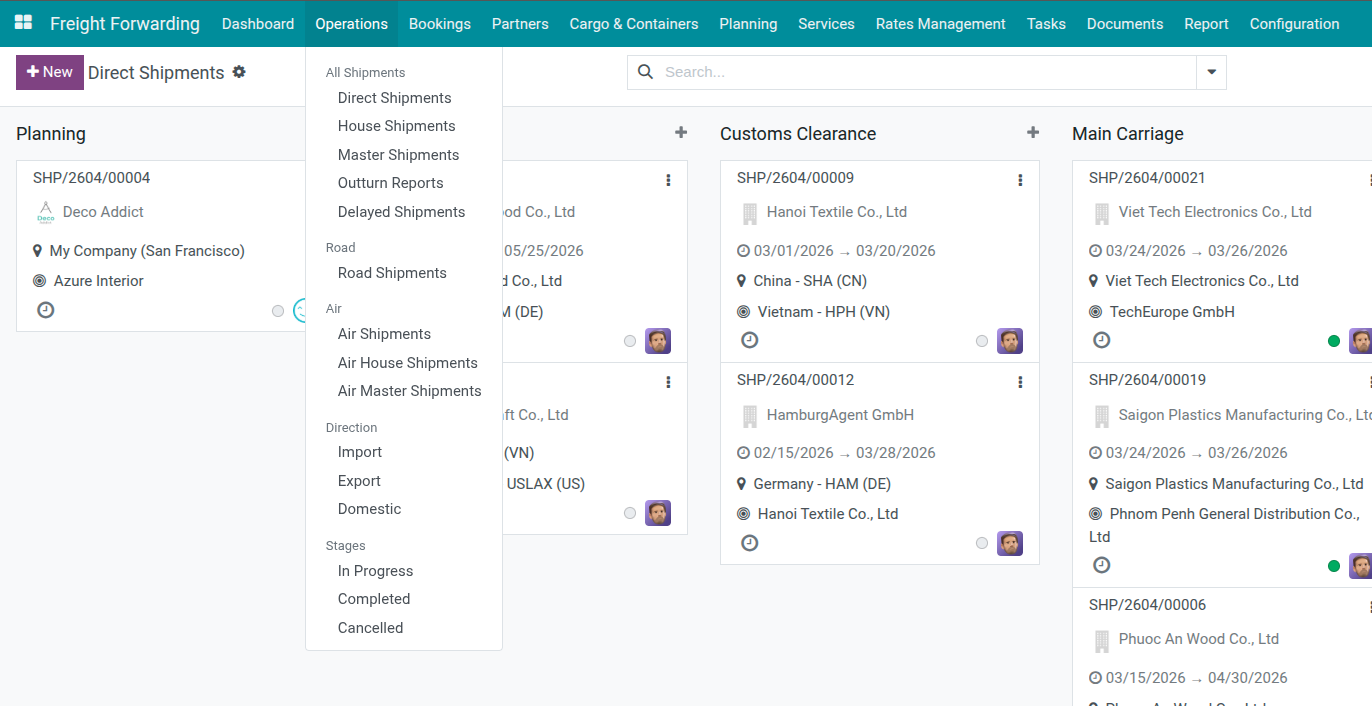Click activity clock on SHP/2604/00021 card
Screen dimensions: 1372x706
pos(1101,340)
